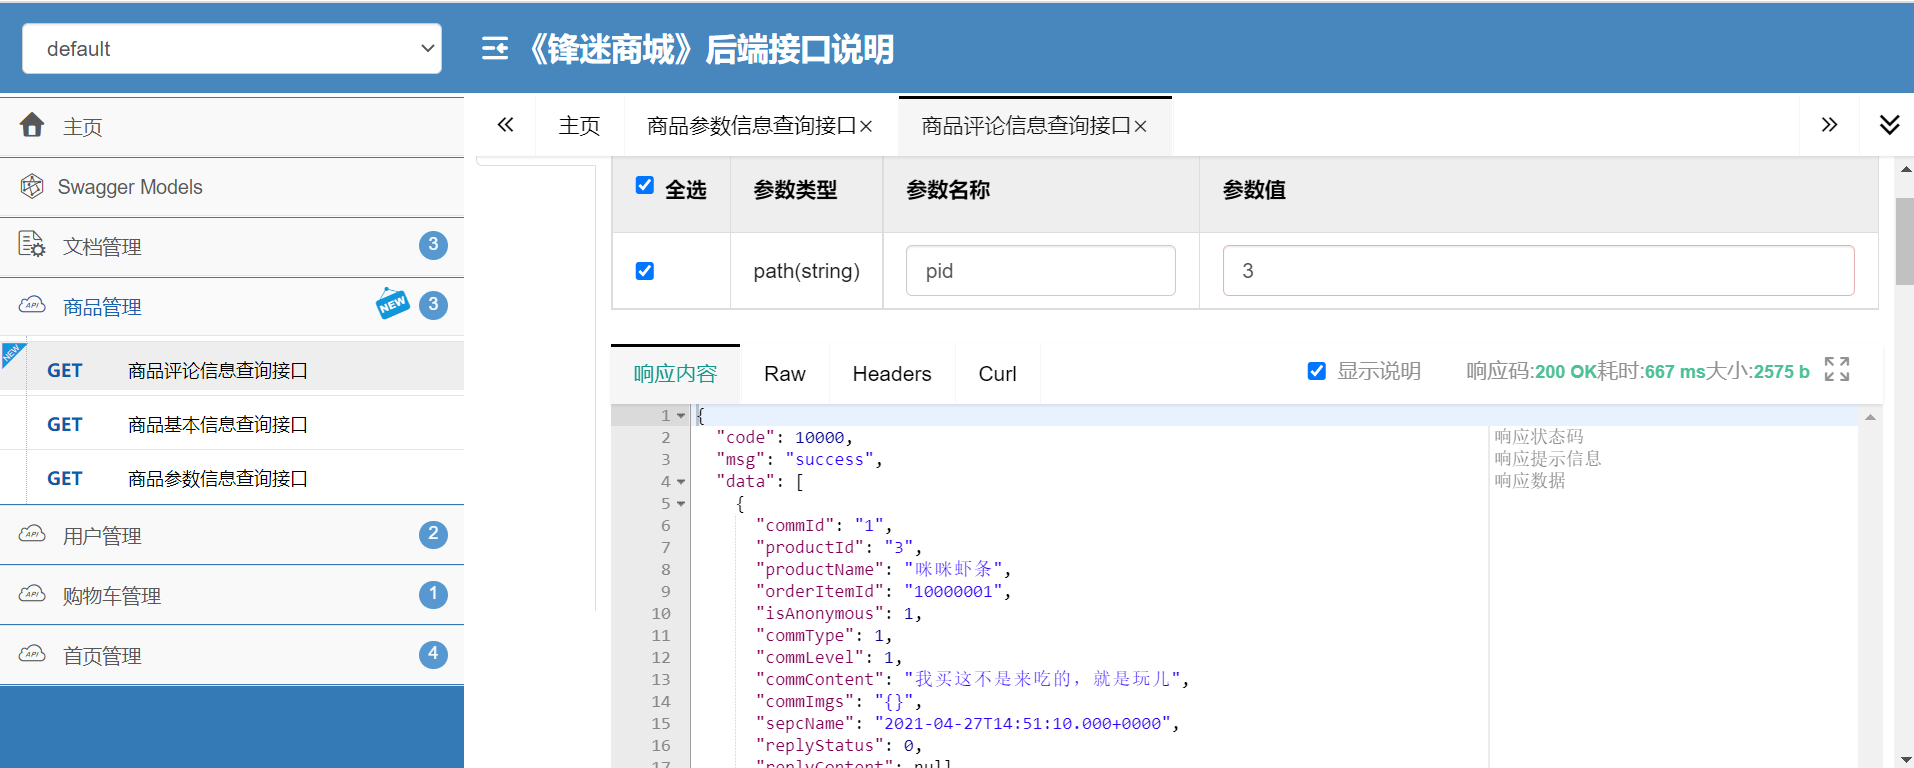
Task: Open the 响应内容 response tab
Action: coord(675,374)
